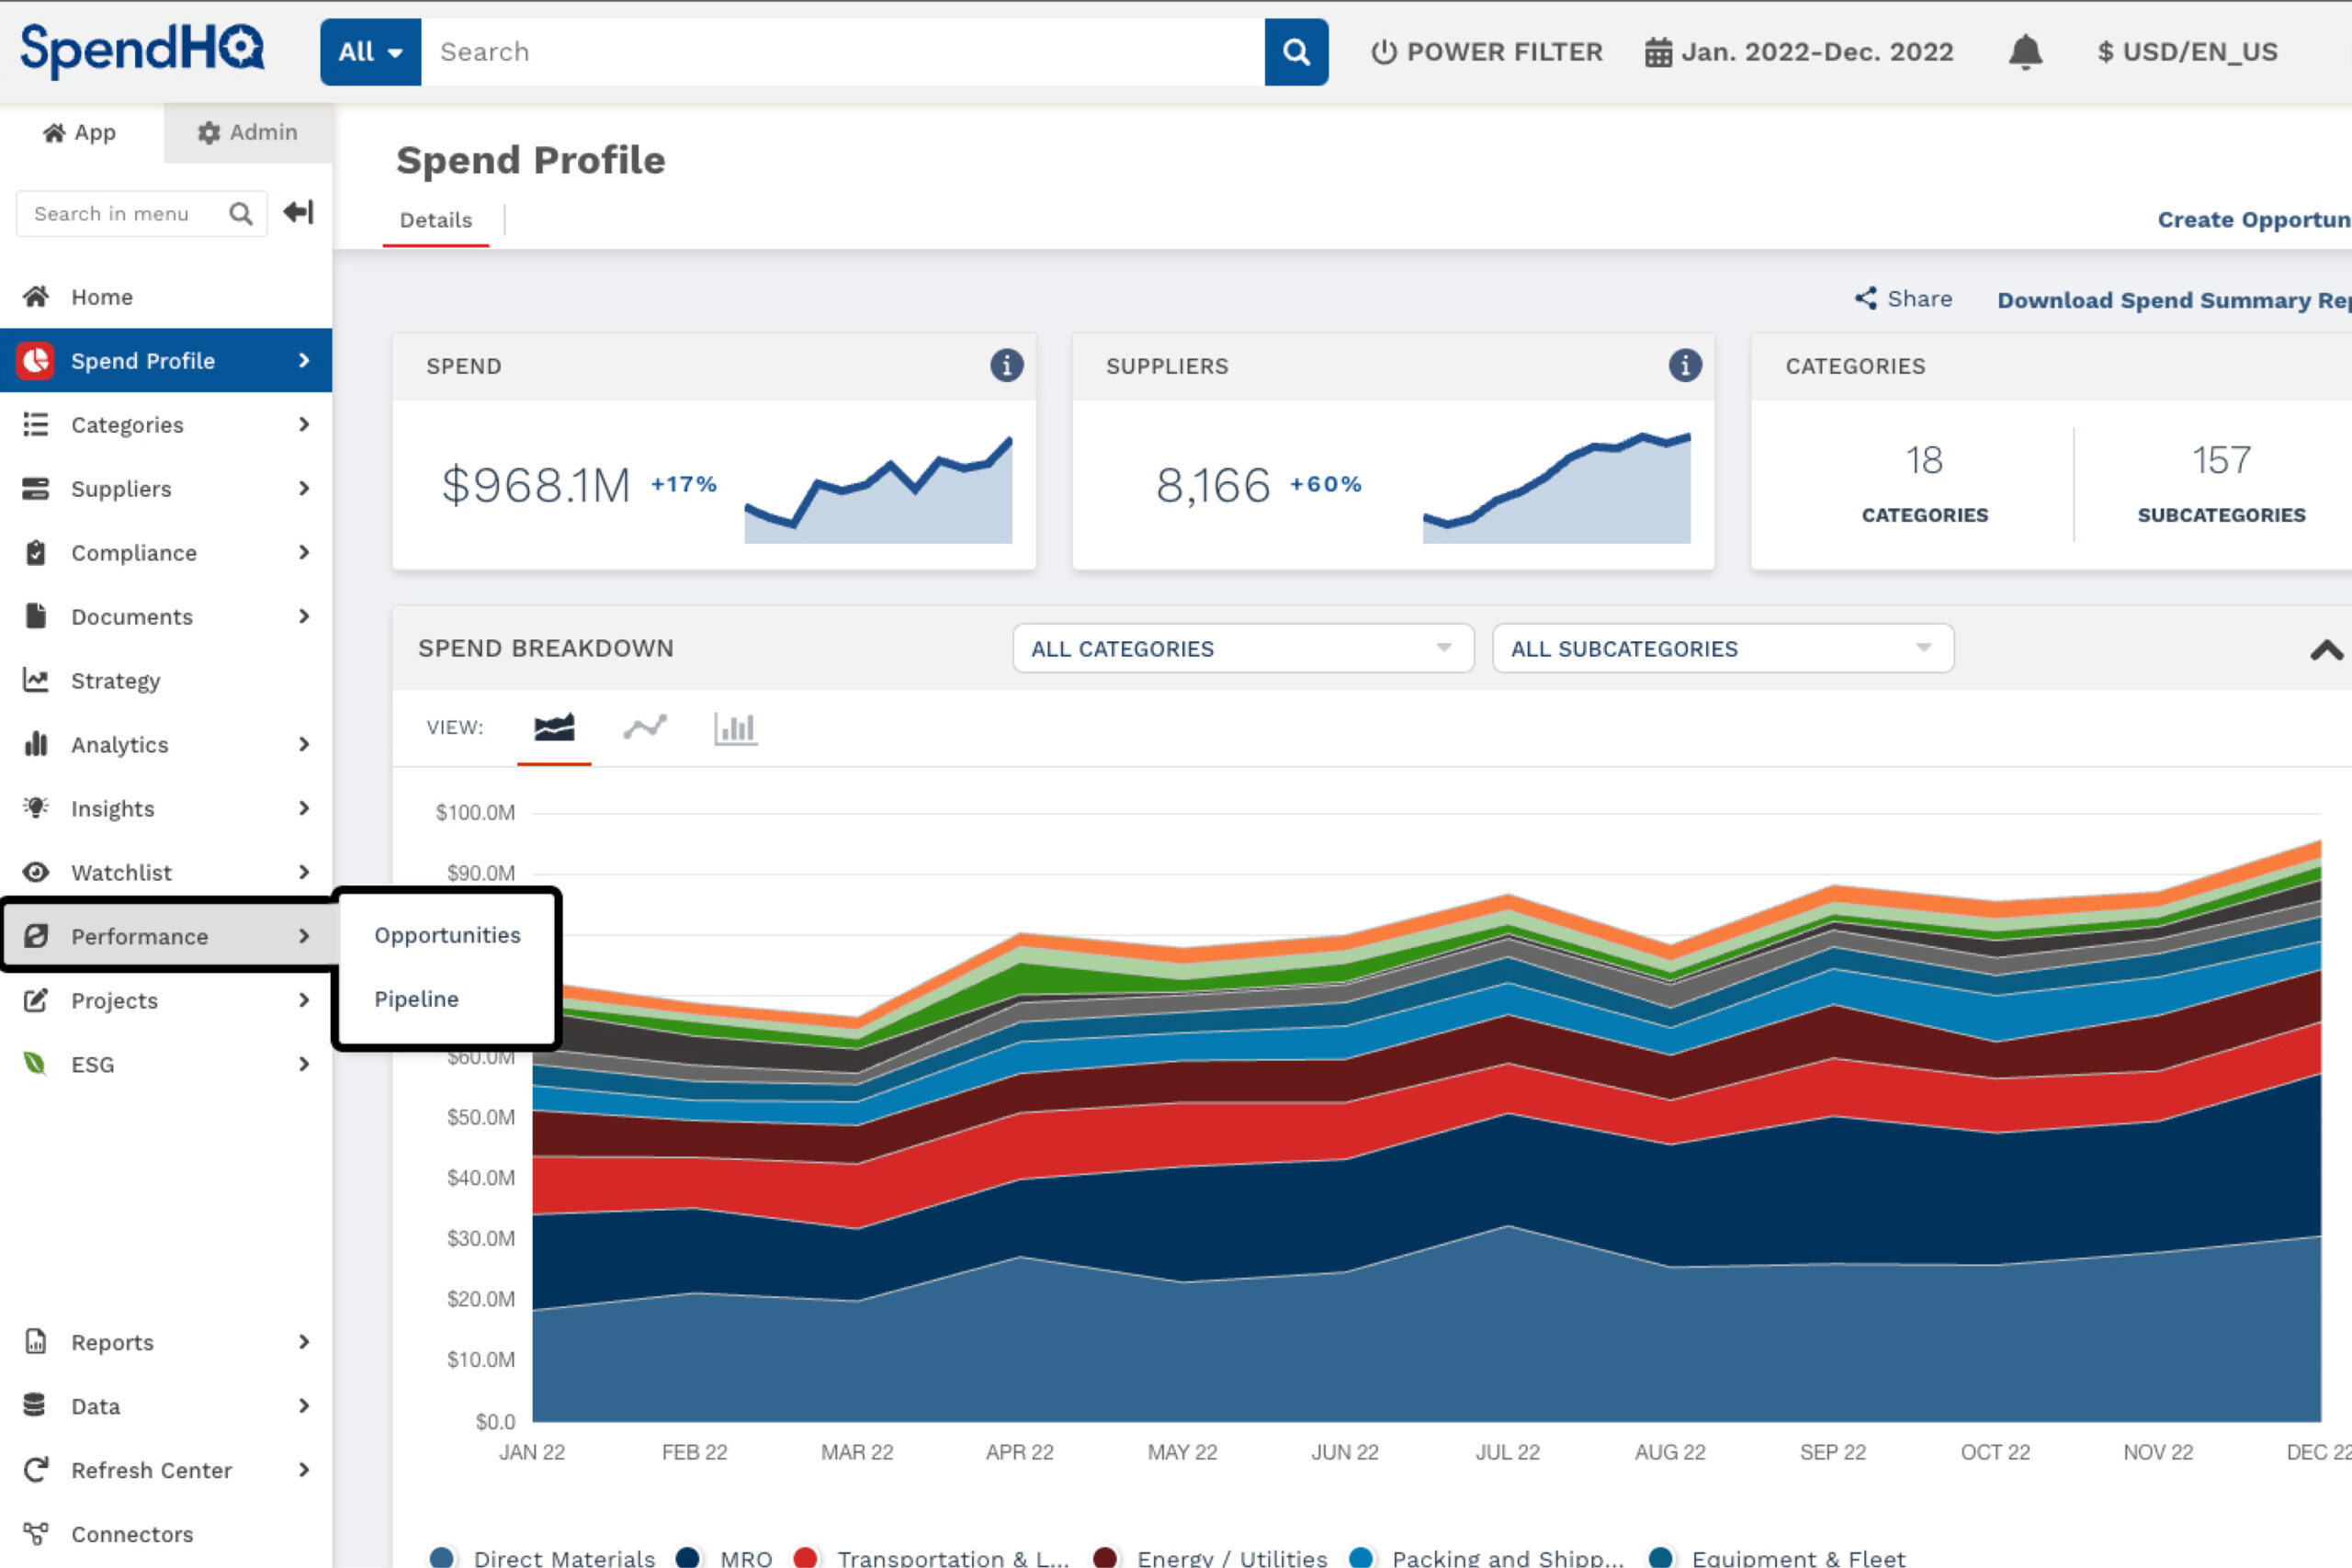Screen dimensions: 2352x1568
Task: Open the All Categories dropdown
Action: pos(1242,649)
